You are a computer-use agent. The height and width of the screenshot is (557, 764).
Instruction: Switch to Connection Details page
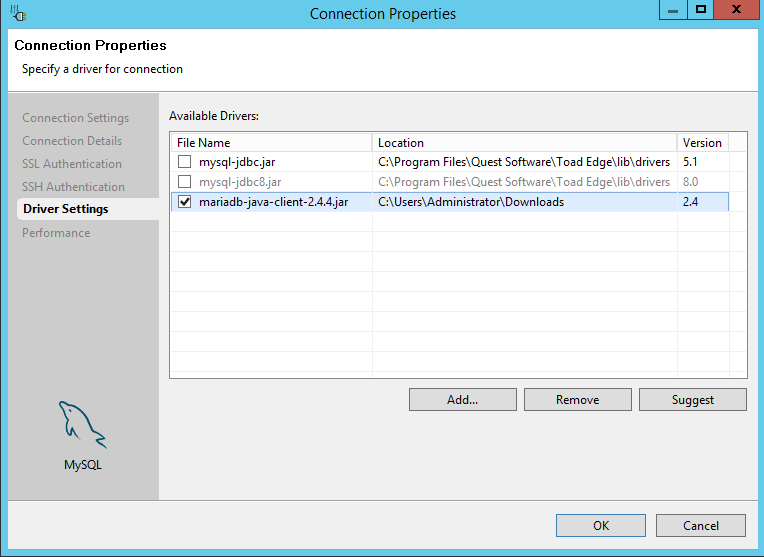tap(72, 141)
